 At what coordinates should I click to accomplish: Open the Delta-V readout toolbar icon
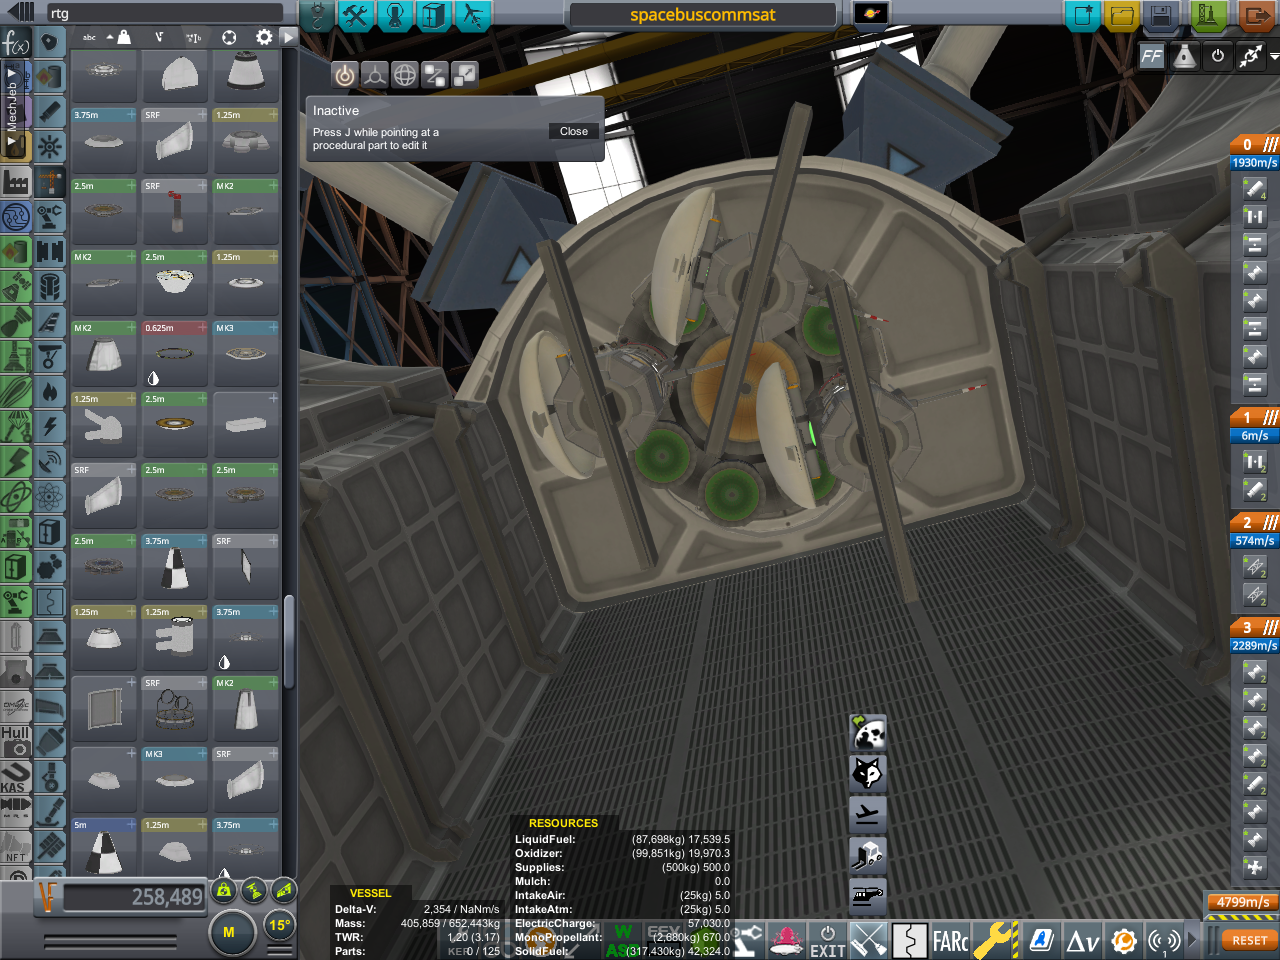[x=1082, y=941]
